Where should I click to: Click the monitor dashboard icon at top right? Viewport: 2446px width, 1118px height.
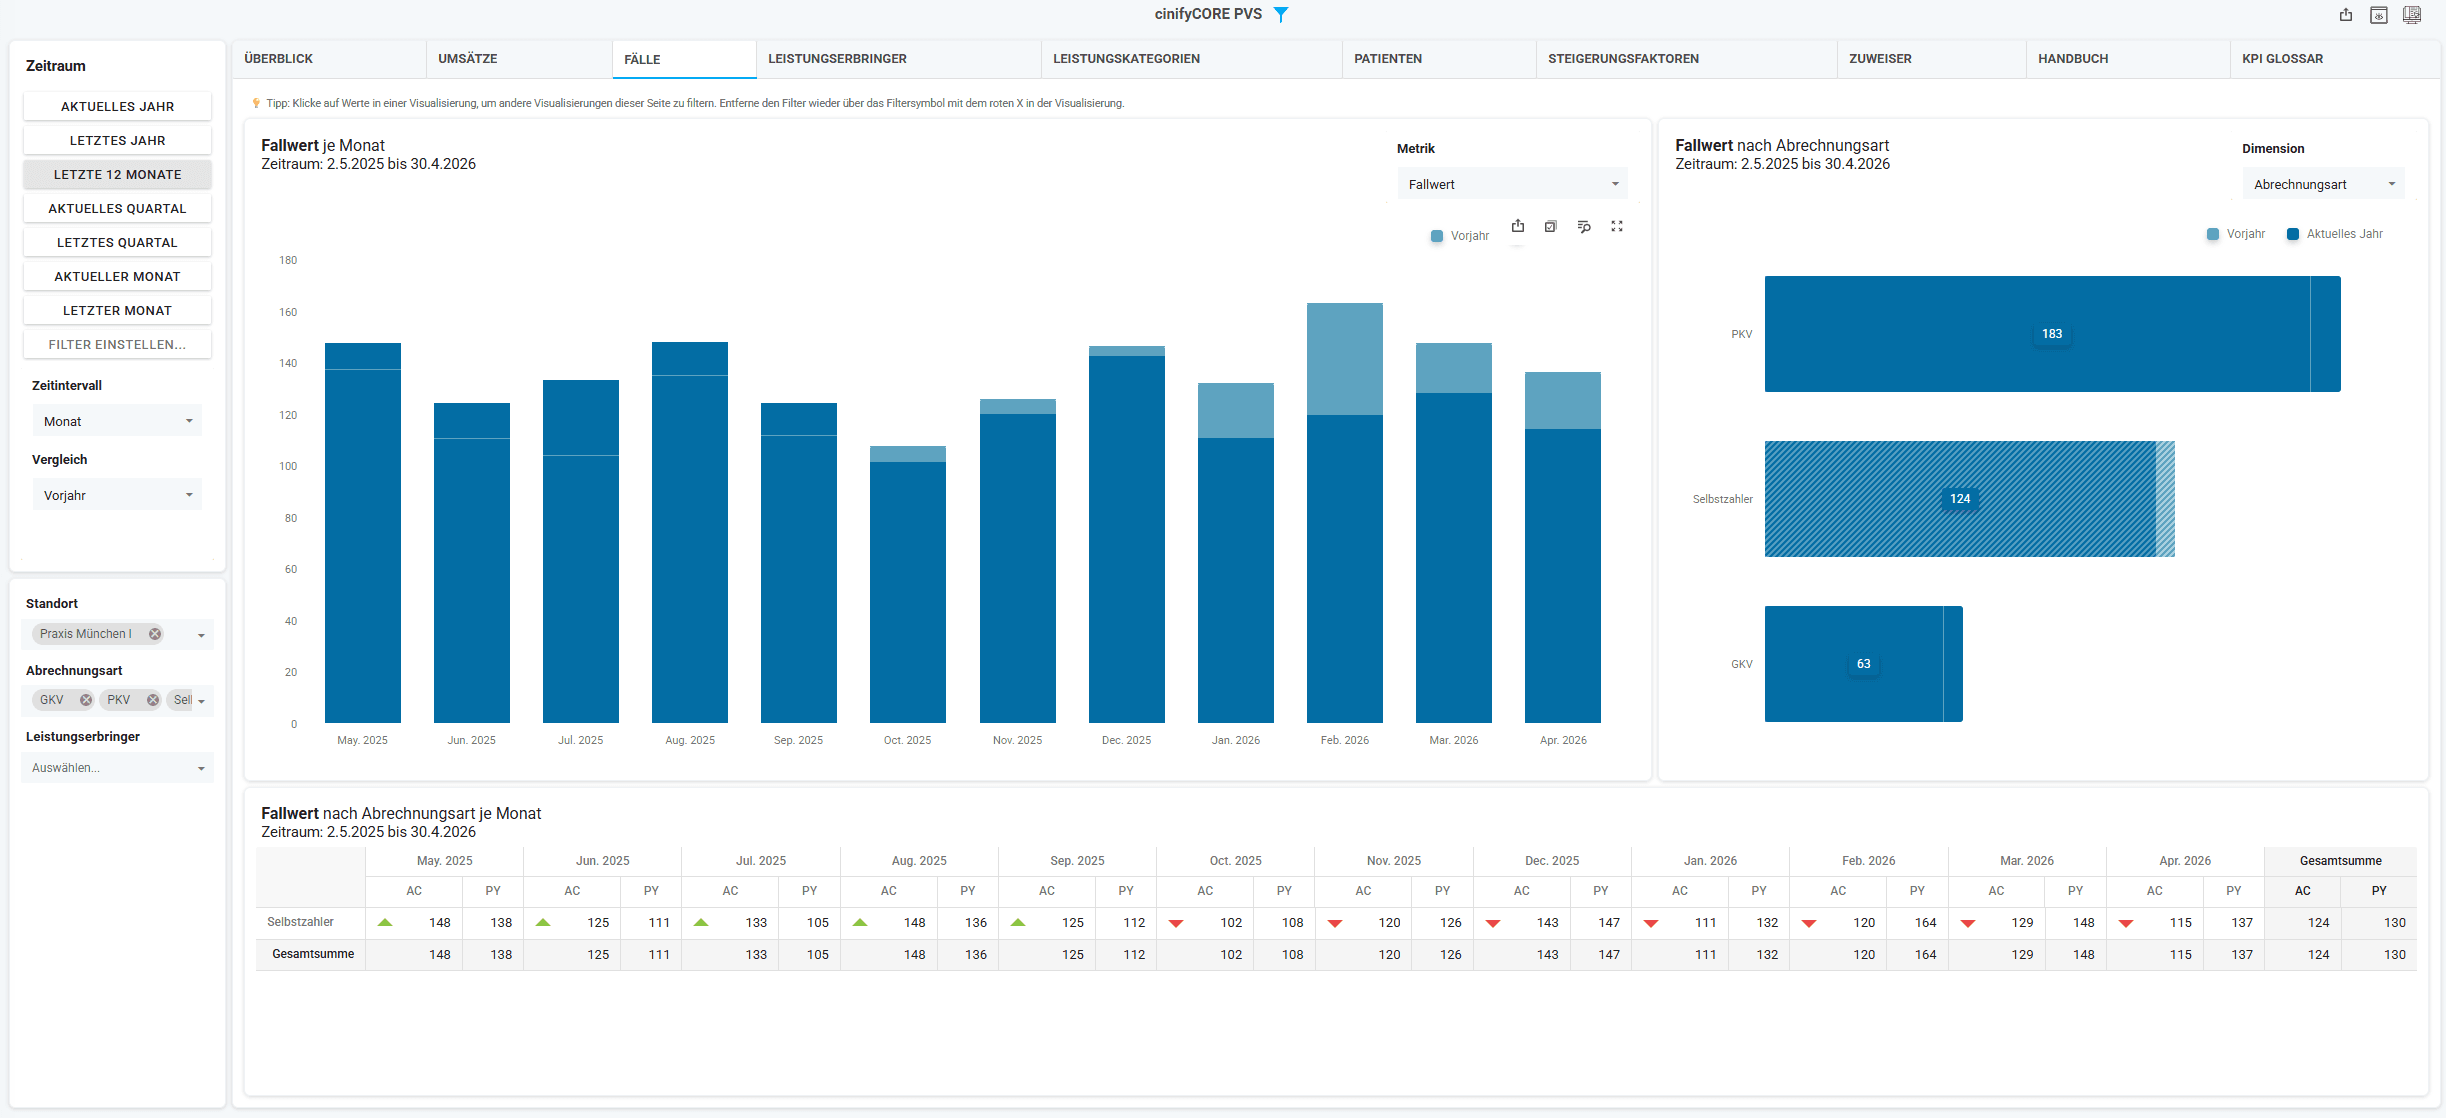[x=2412, y=15]
